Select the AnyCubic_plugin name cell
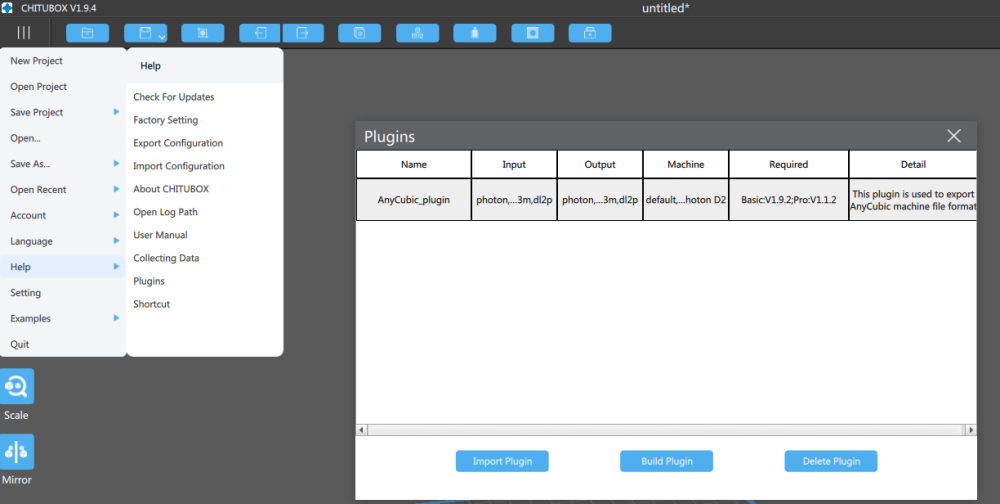Screen dimensions: 1000x504 (414, 200)
